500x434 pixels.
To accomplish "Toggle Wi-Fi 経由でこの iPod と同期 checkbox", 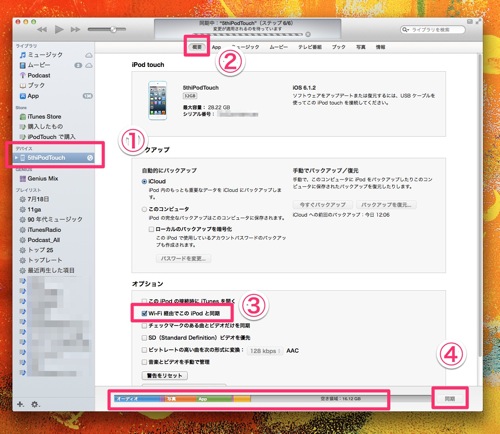I will pyautogui.click(x=144, y=314).
